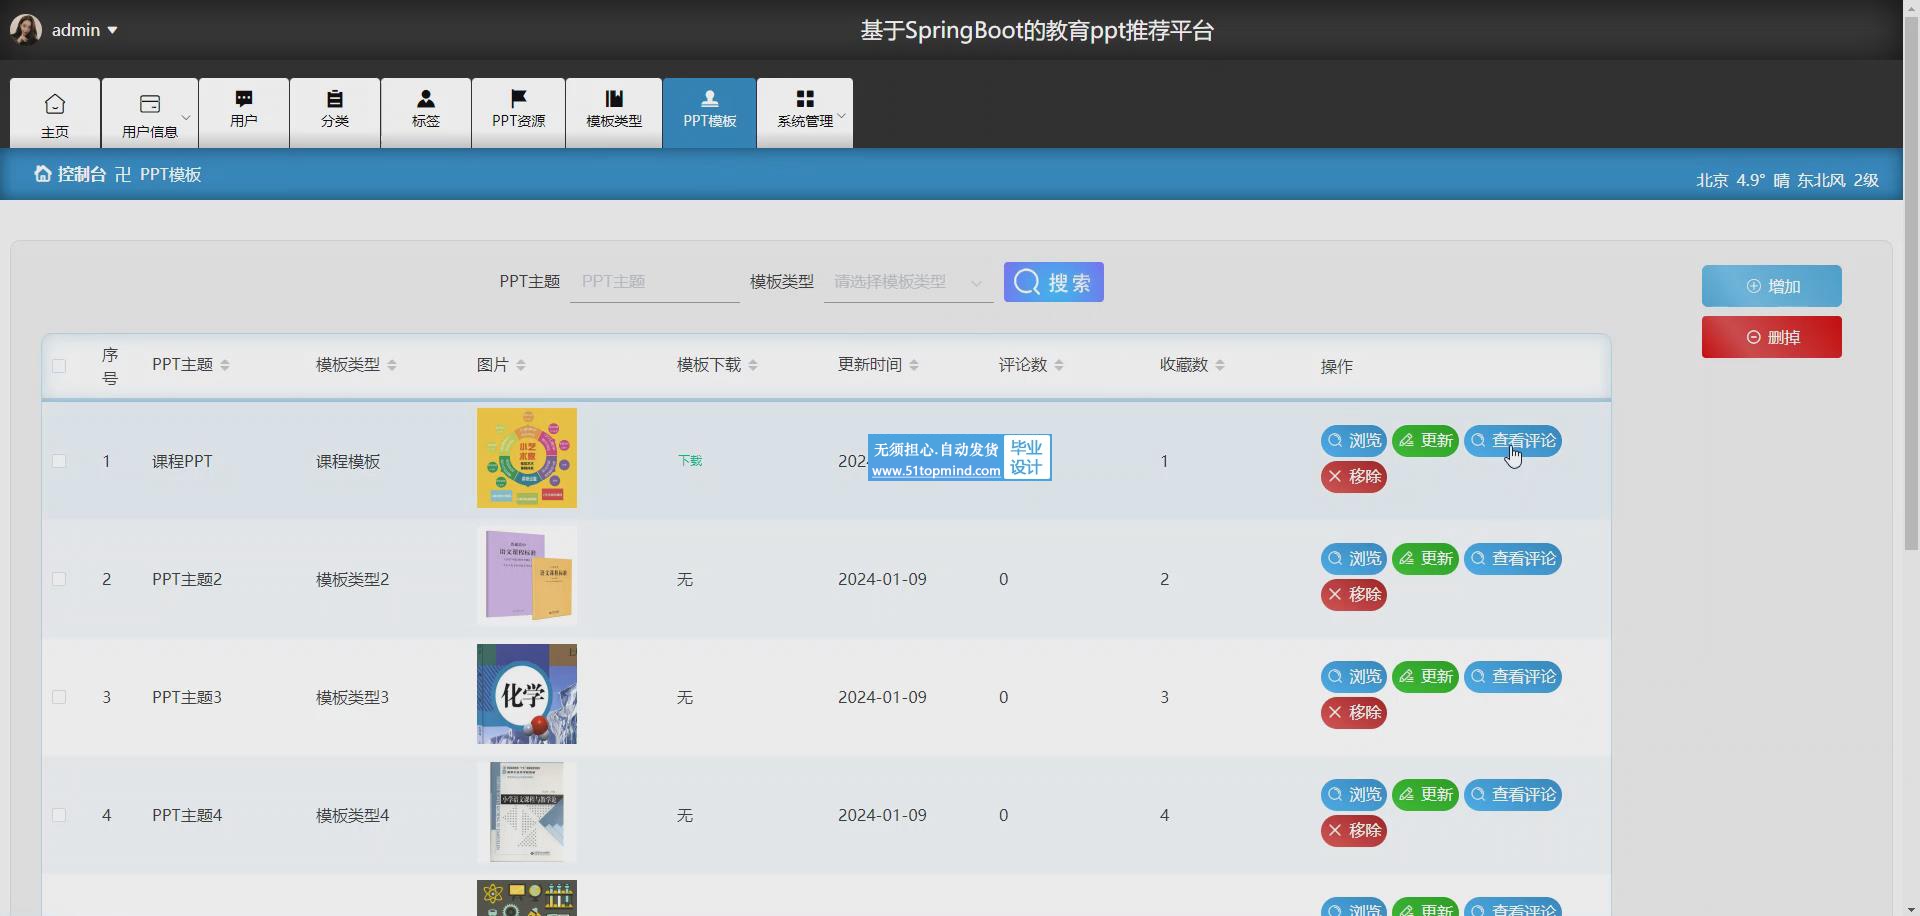The height and width of the screenshot is (916, 1920).
Task: Click 查看评论 for PPT主题2 row
Action: [1513, 559]
